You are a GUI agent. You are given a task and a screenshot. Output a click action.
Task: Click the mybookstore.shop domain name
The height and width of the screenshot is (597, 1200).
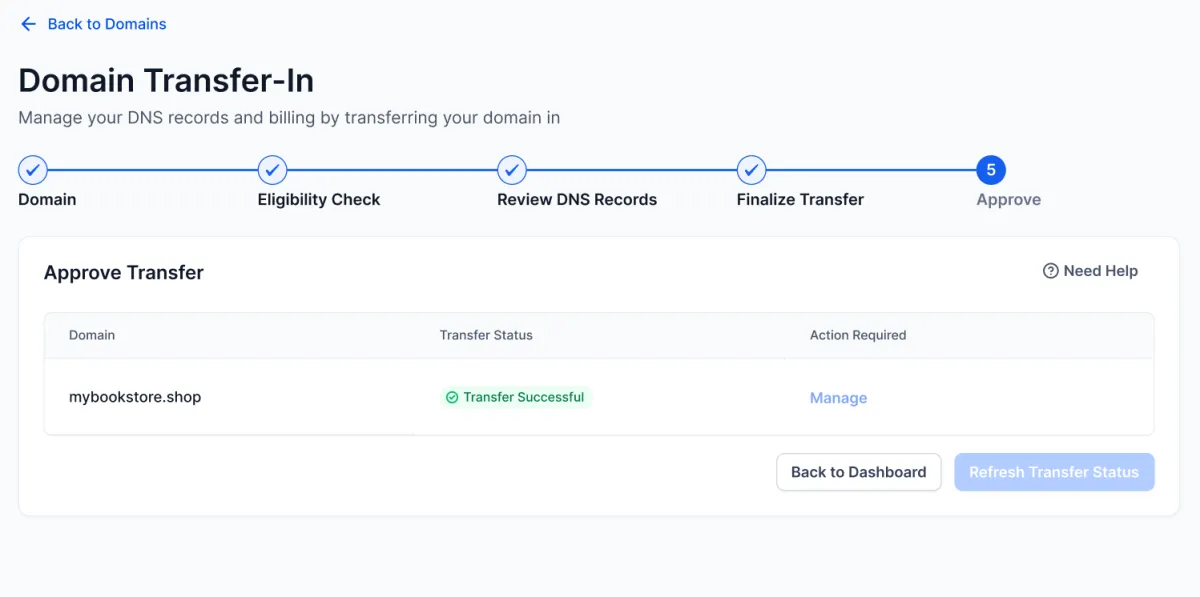click(135, 397)
